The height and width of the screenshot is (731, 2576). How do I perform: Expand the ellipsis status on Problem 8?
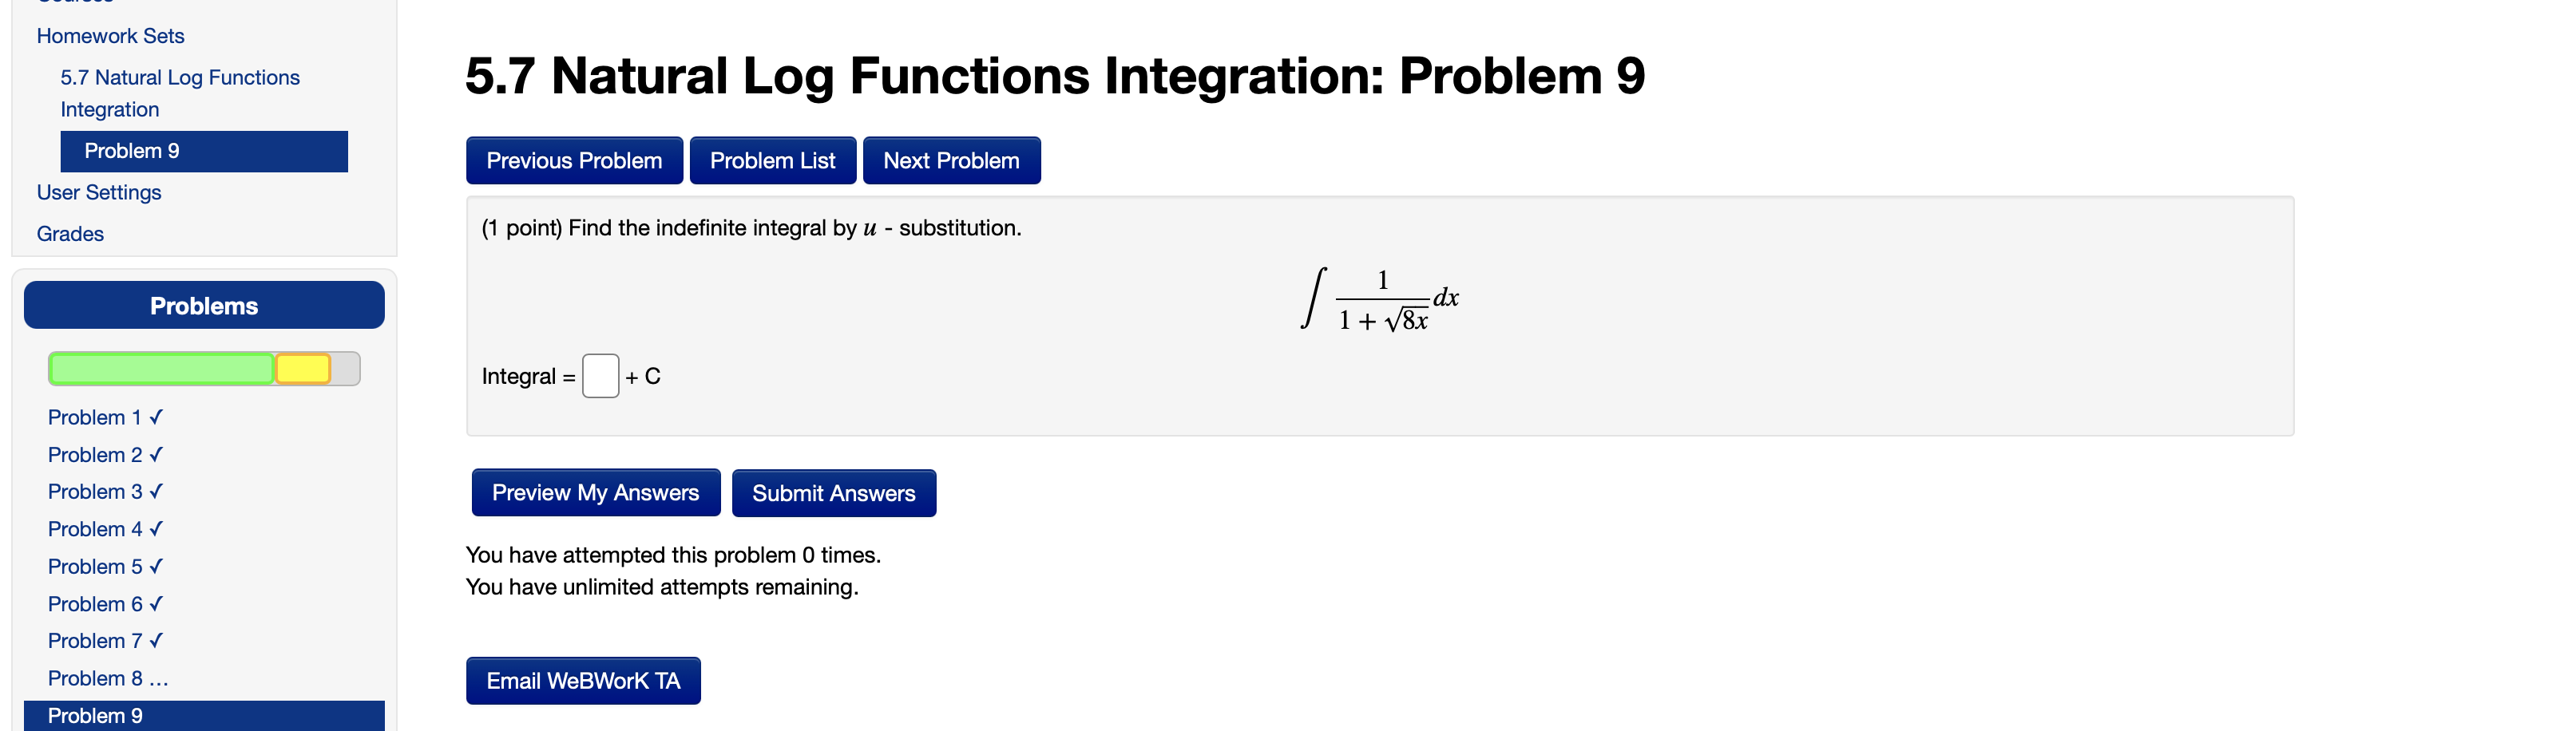[157, 678]
